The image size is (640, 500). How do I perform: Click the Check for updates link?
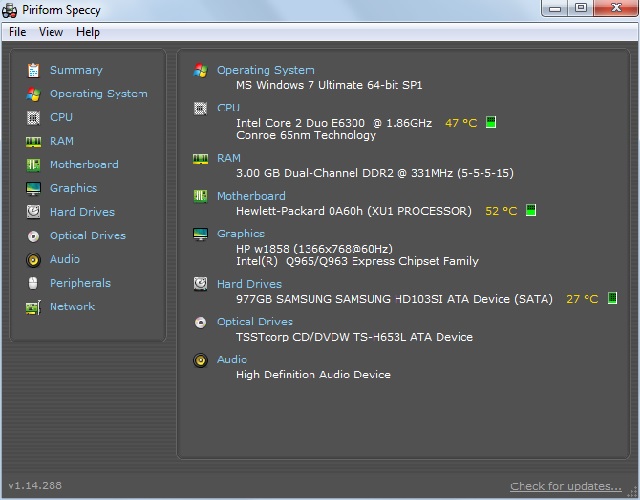(566, 486)
